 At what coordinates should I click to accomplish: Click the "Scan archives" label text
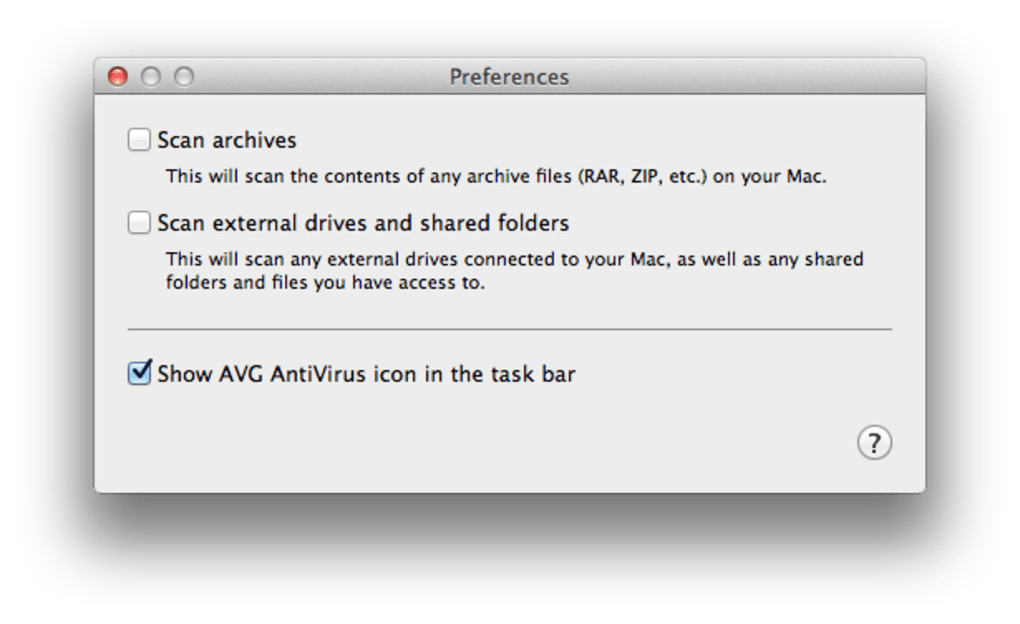pyautogui.click(x=227, y=140)
